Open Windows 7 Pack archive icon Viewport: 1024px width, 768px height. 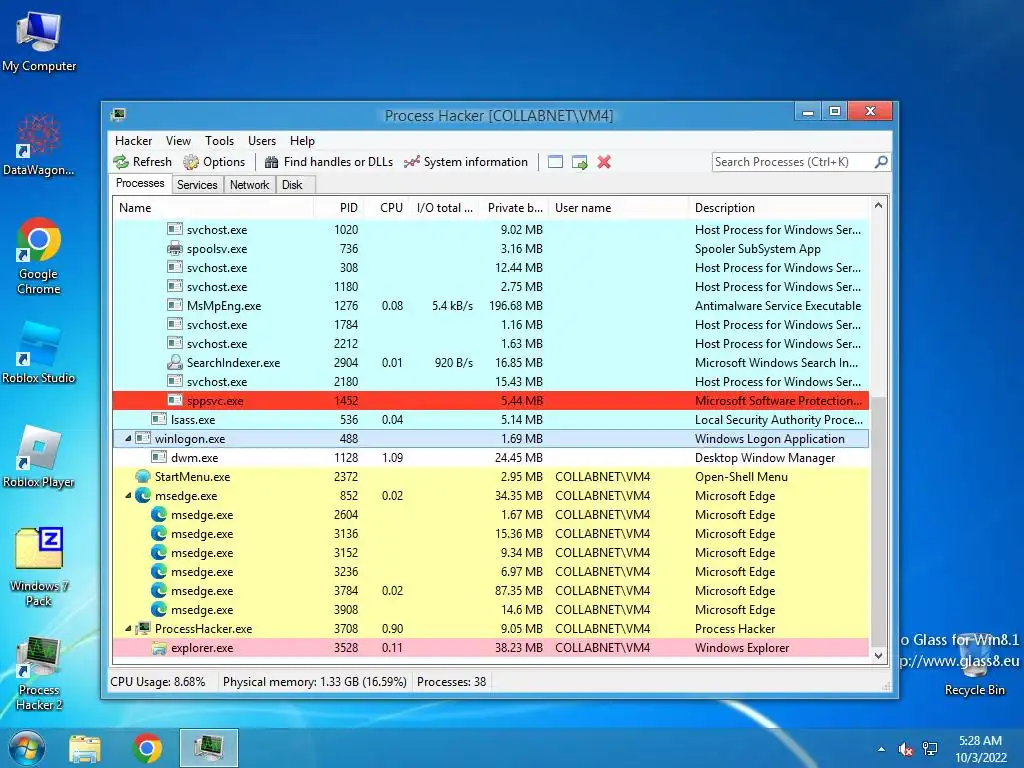[x=39, y=567]
